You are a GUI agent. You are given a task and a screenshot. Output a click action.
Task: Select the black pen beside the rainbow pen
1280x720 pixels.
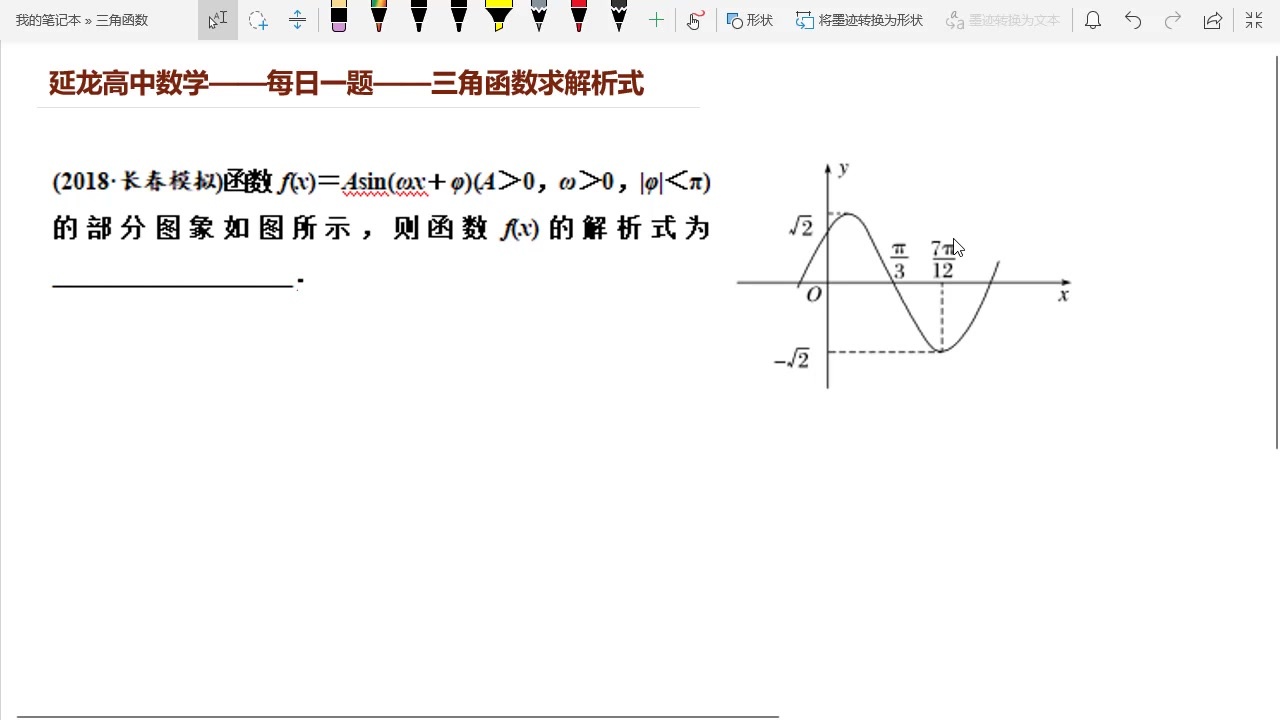point(419,17)
